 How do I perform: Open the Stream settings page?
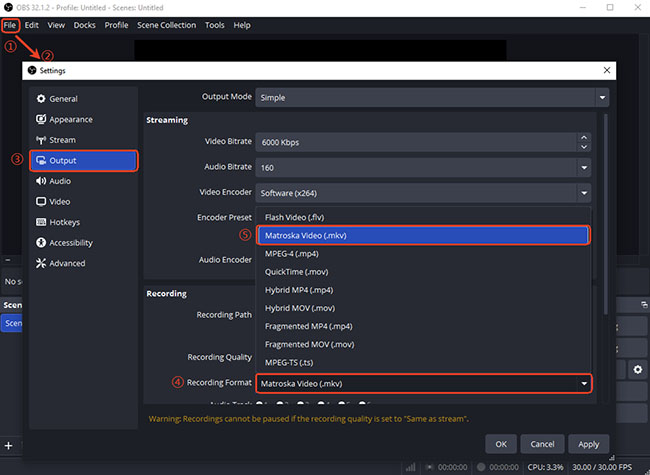[83, 140]
